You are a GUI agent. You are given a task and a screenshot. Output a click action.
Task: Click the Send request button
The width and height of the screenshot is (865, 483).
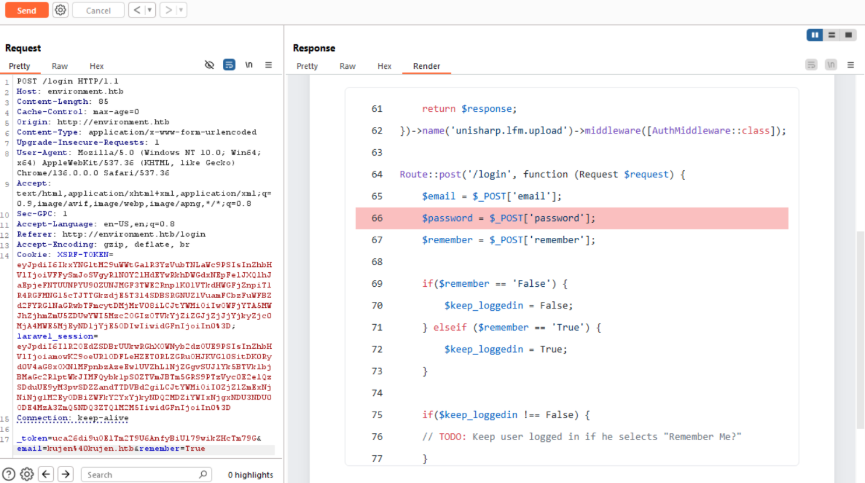26,10
